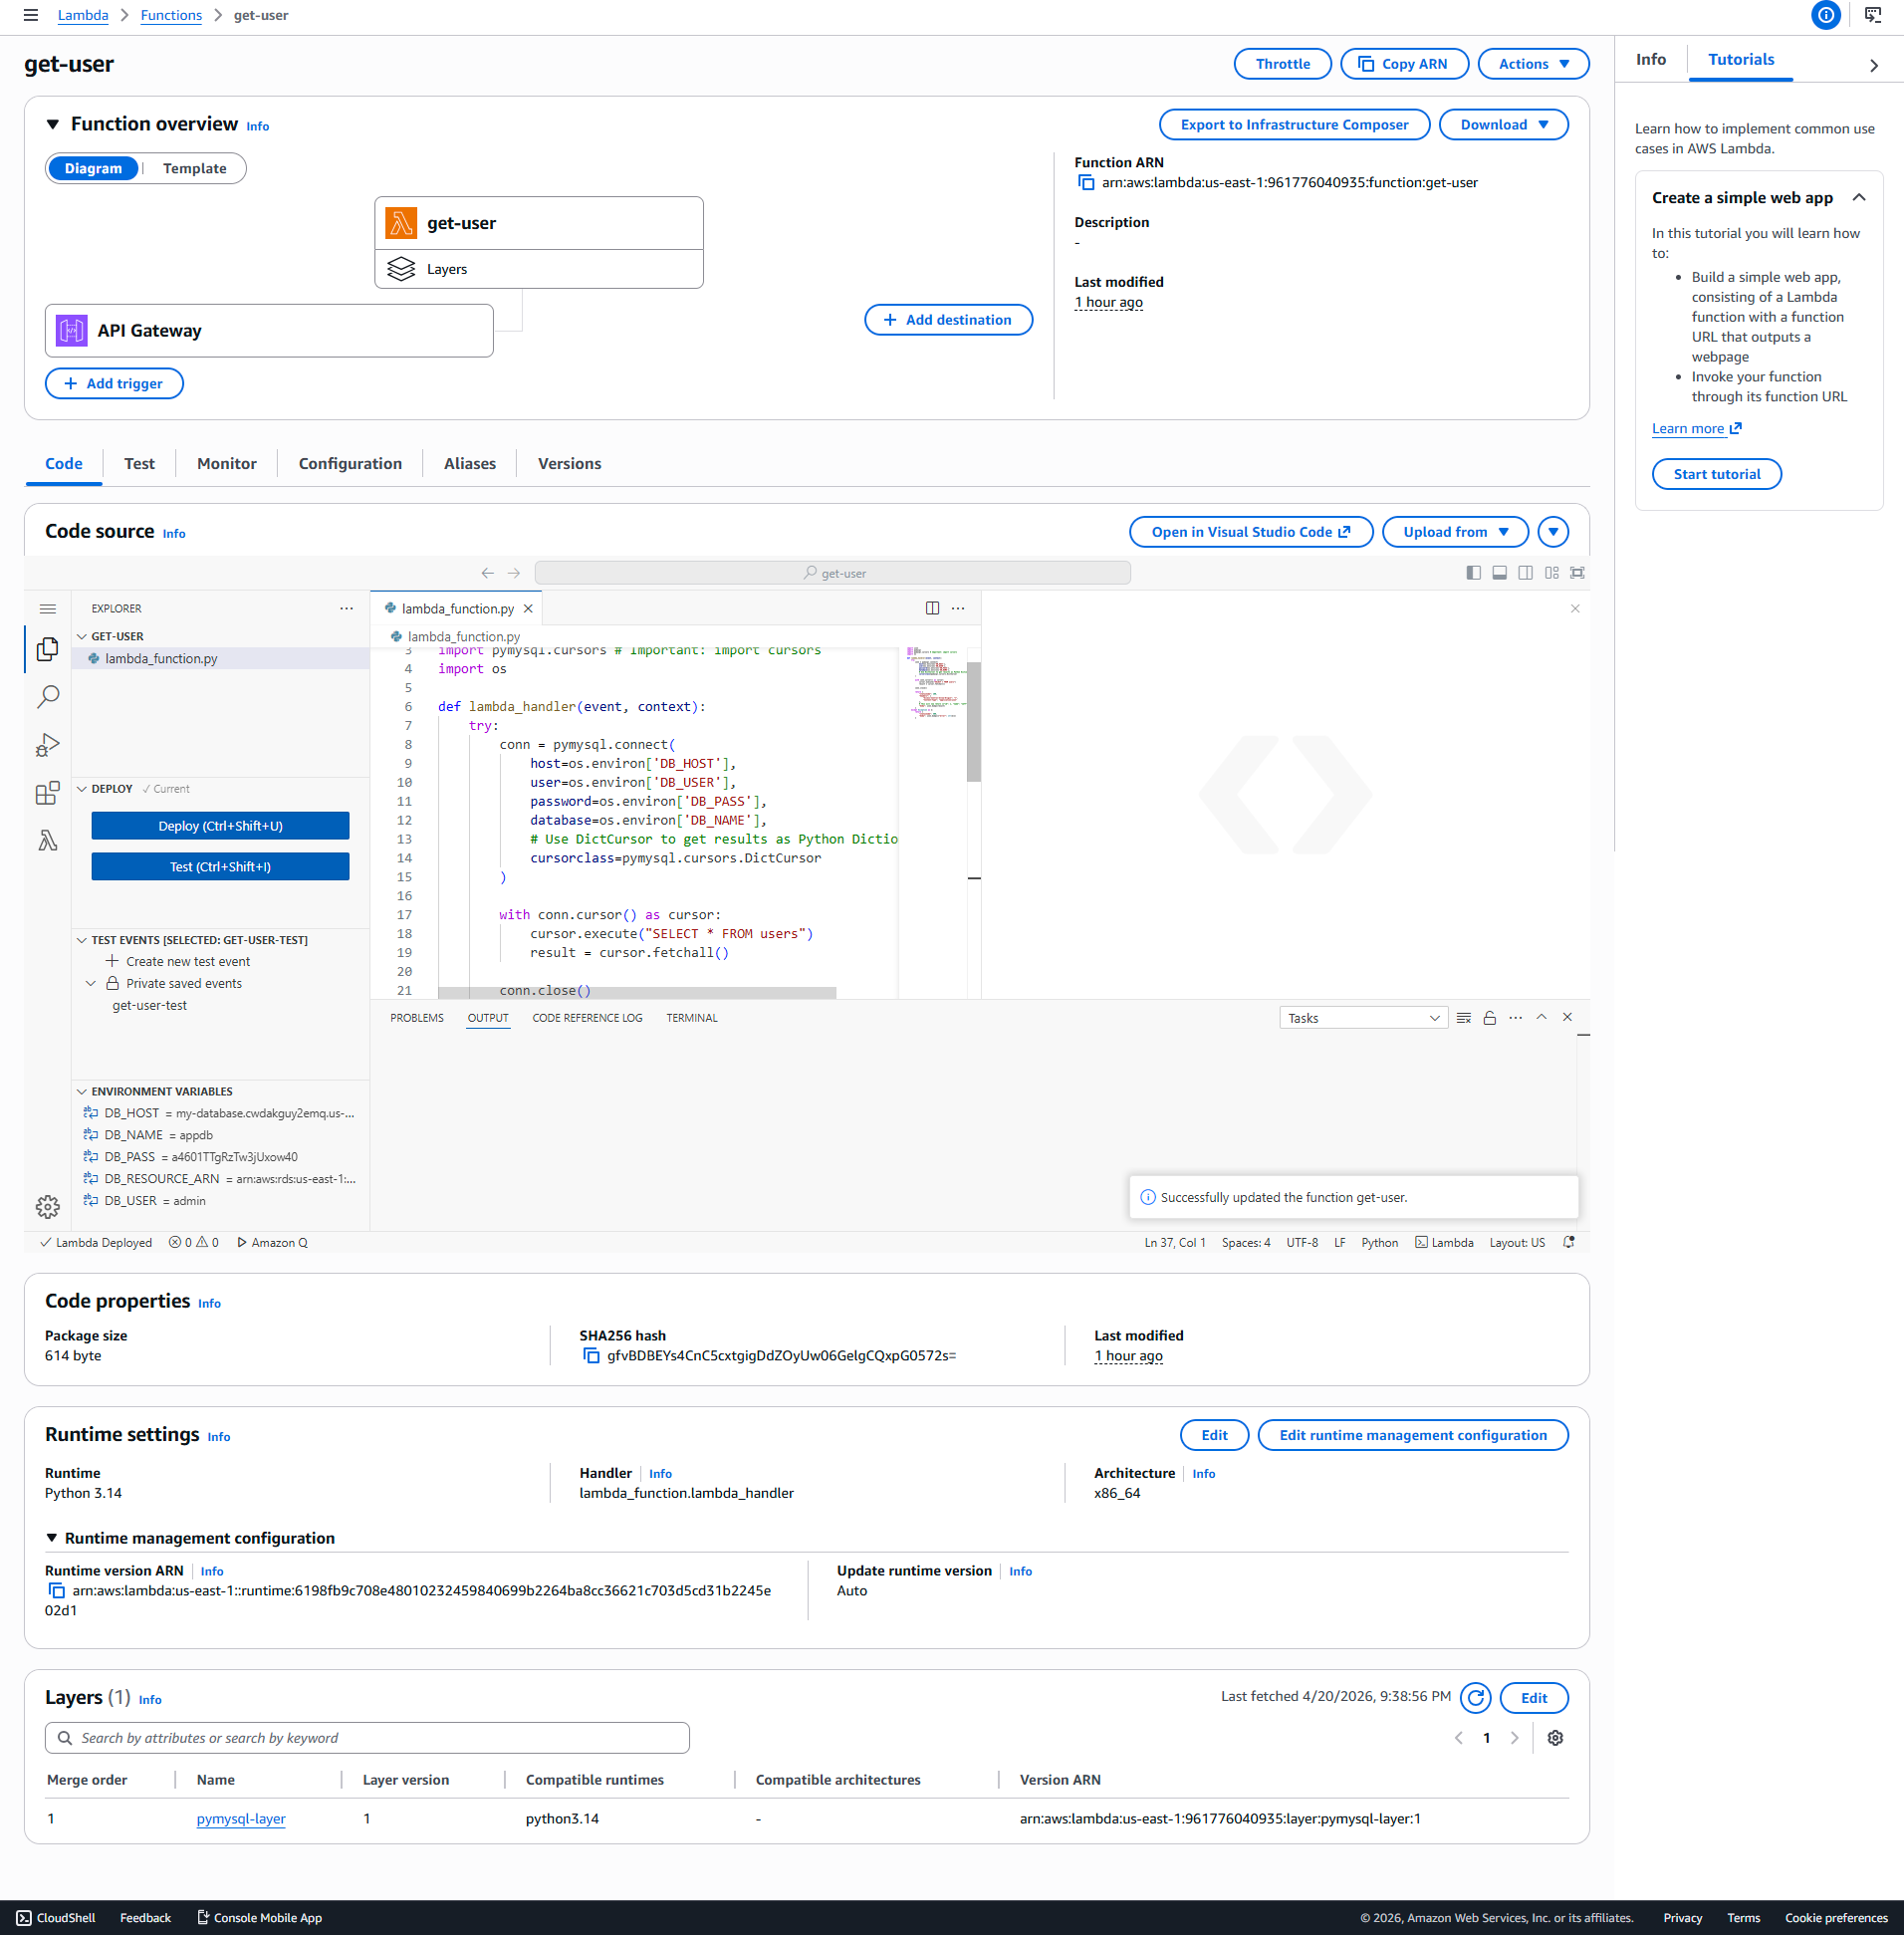Open the Explorer files icon in the activity bar
The width and height of the screenshot is (1904, 1935).
coord(47,649)
